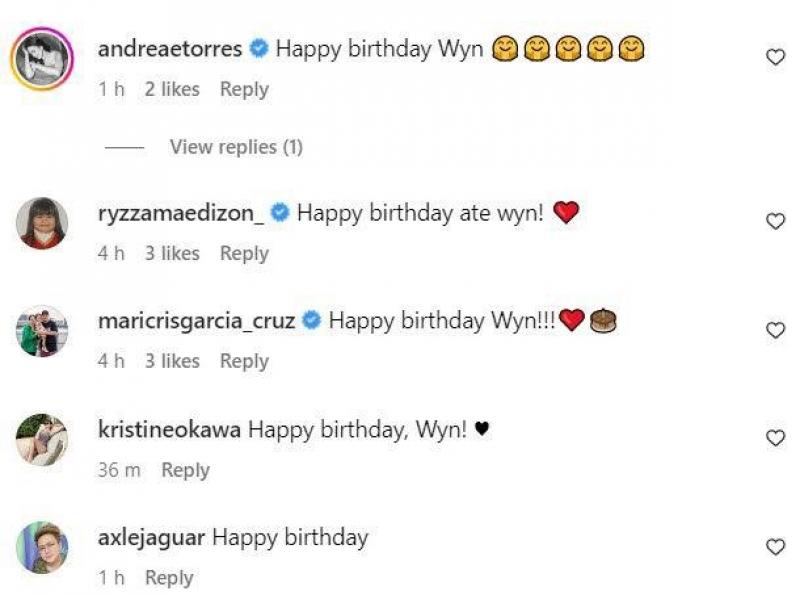Reply to andreaetorres's comment
Image resolution: width=800 pixels, height=595 pixels.
pos(244,89)
